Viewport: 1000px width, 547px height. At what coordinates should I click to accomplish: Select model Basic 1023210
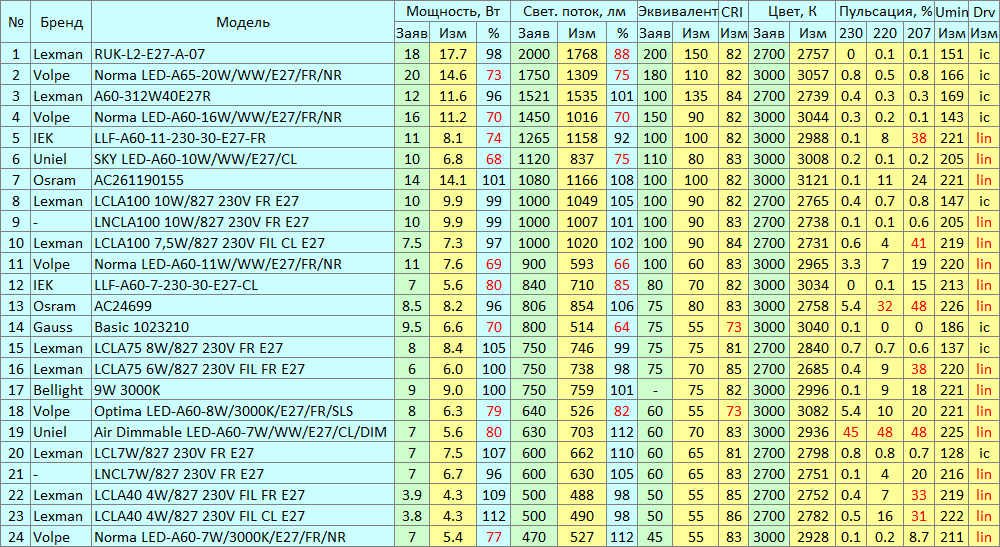pos(242,328)
